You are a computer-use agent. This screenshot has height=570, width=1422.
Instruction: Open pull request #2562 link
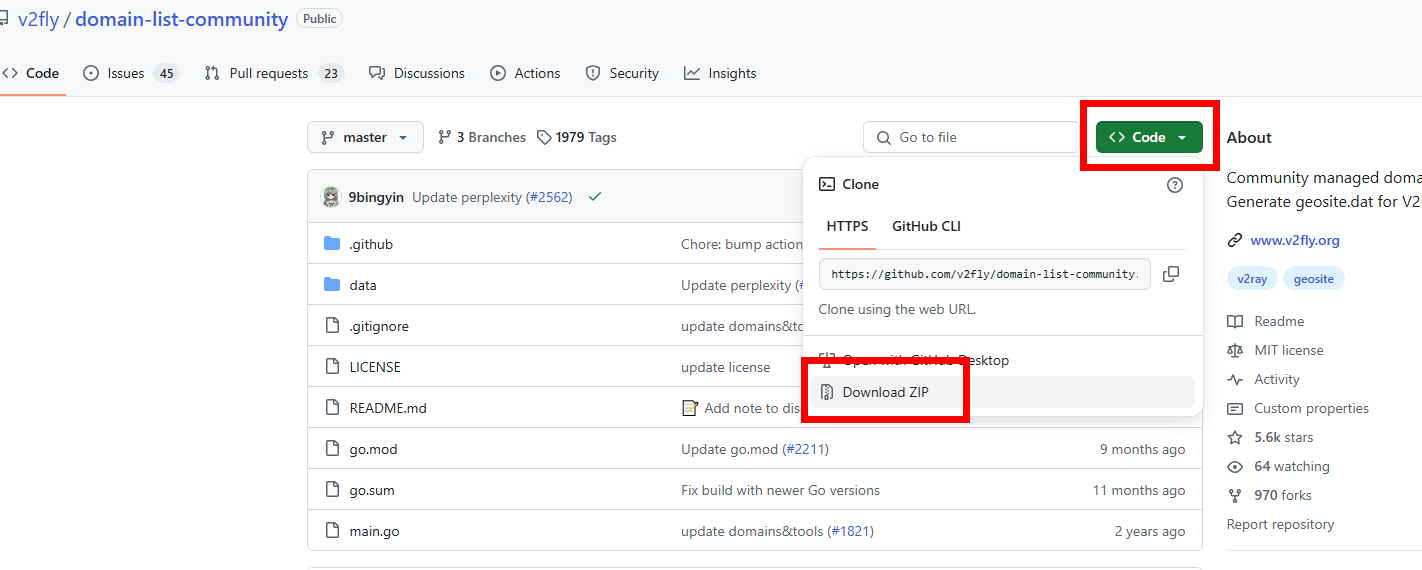[x=549, y=197]
